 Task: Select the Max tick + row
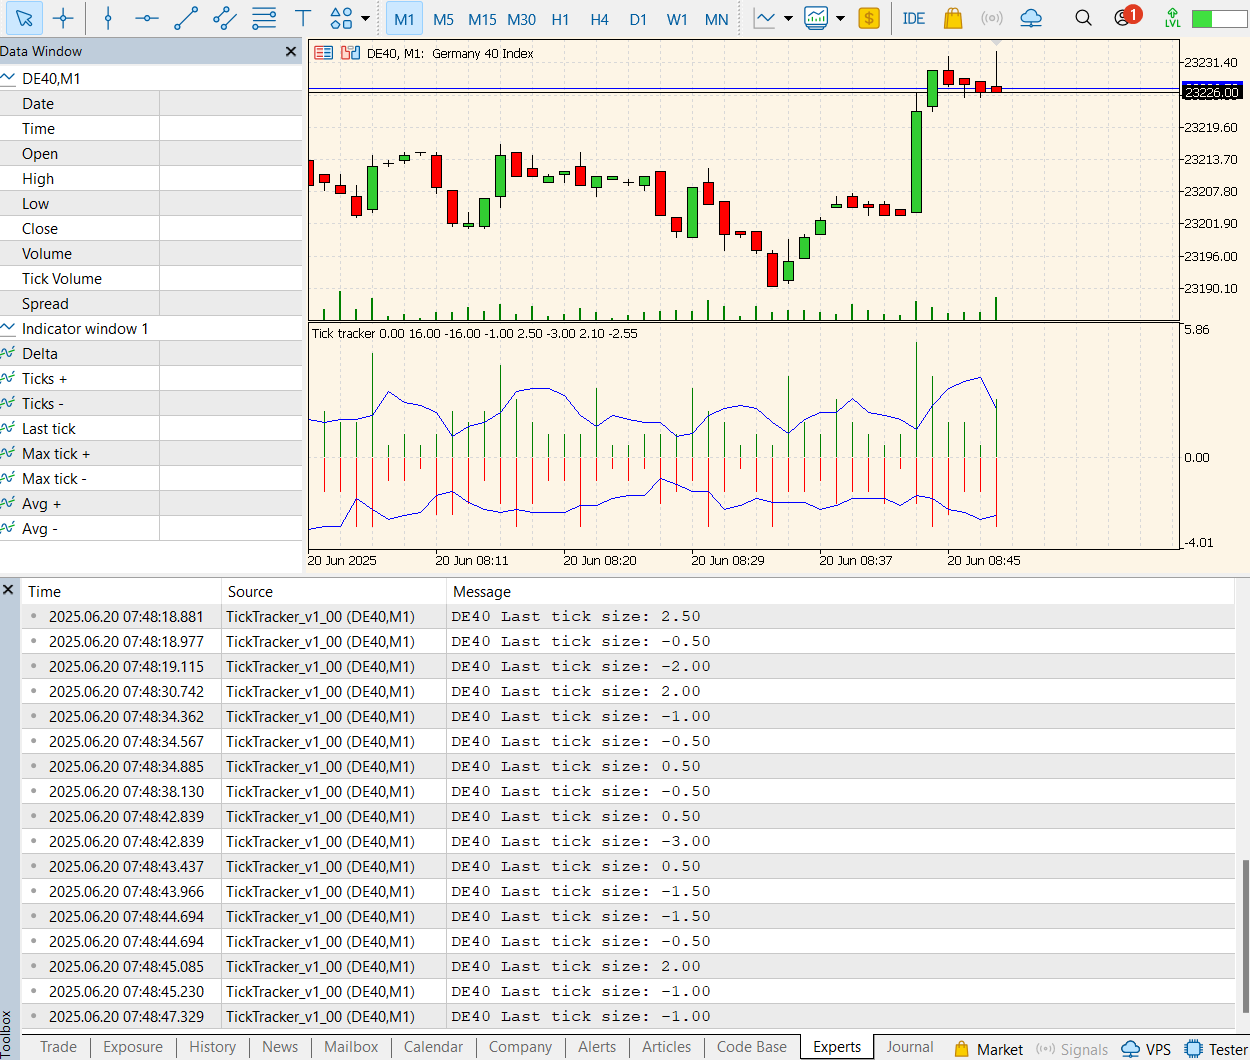coord(151,453)
